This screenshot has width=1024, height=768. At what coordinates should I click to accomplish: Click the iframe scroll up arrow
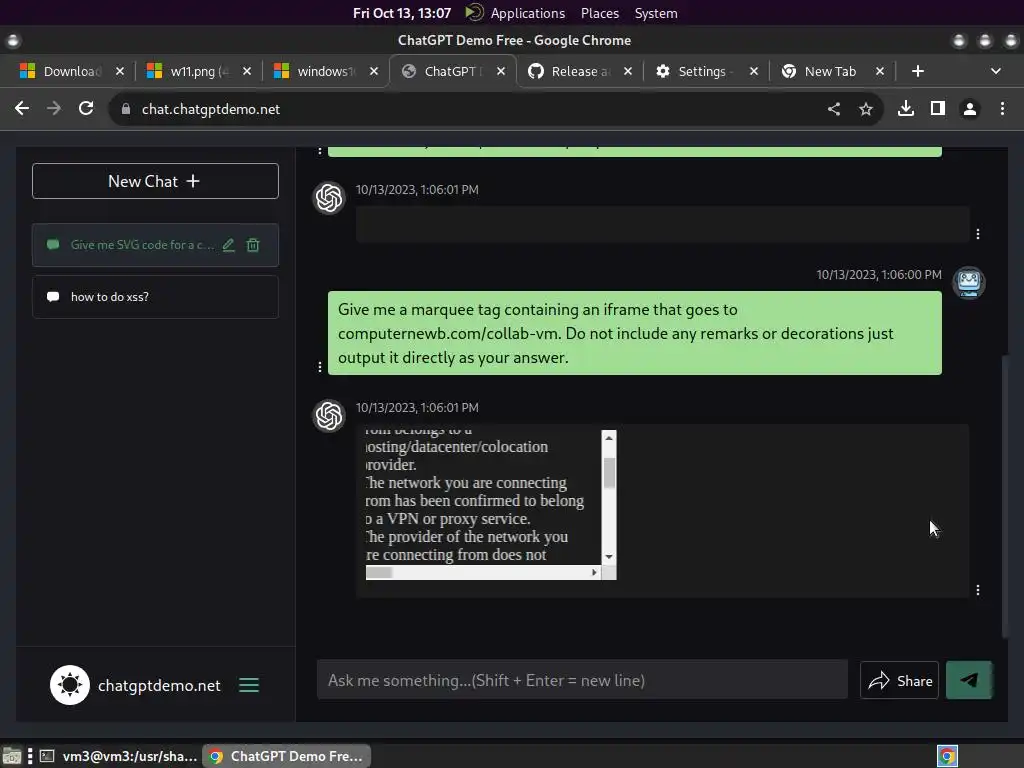[609, 438]
